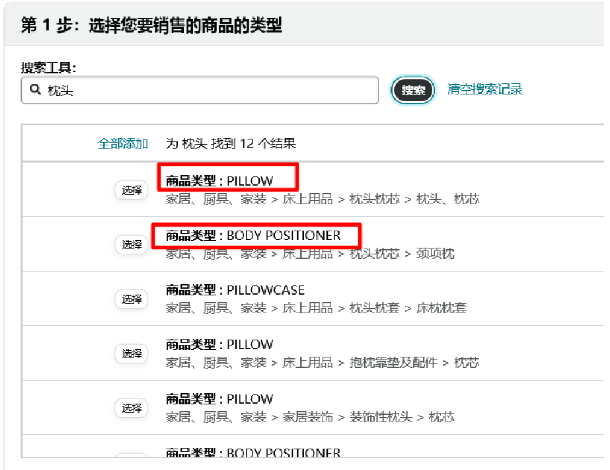This screenshot has height=470, width=610.
Task: Click the 搜索 search button
Action: click(413, 90)
